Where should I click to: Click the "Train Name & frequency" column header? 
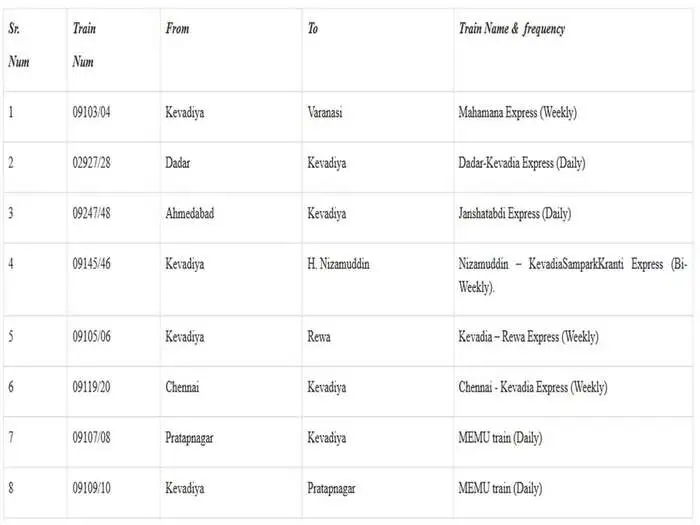click(511, 29)
